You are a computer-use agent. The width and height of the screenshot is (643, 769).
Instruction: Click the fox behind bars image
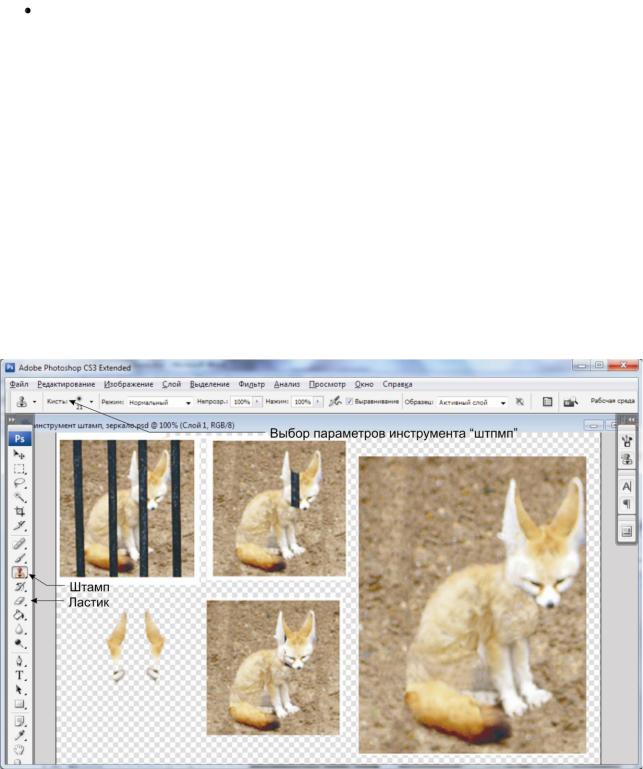(x=127, y=508)
